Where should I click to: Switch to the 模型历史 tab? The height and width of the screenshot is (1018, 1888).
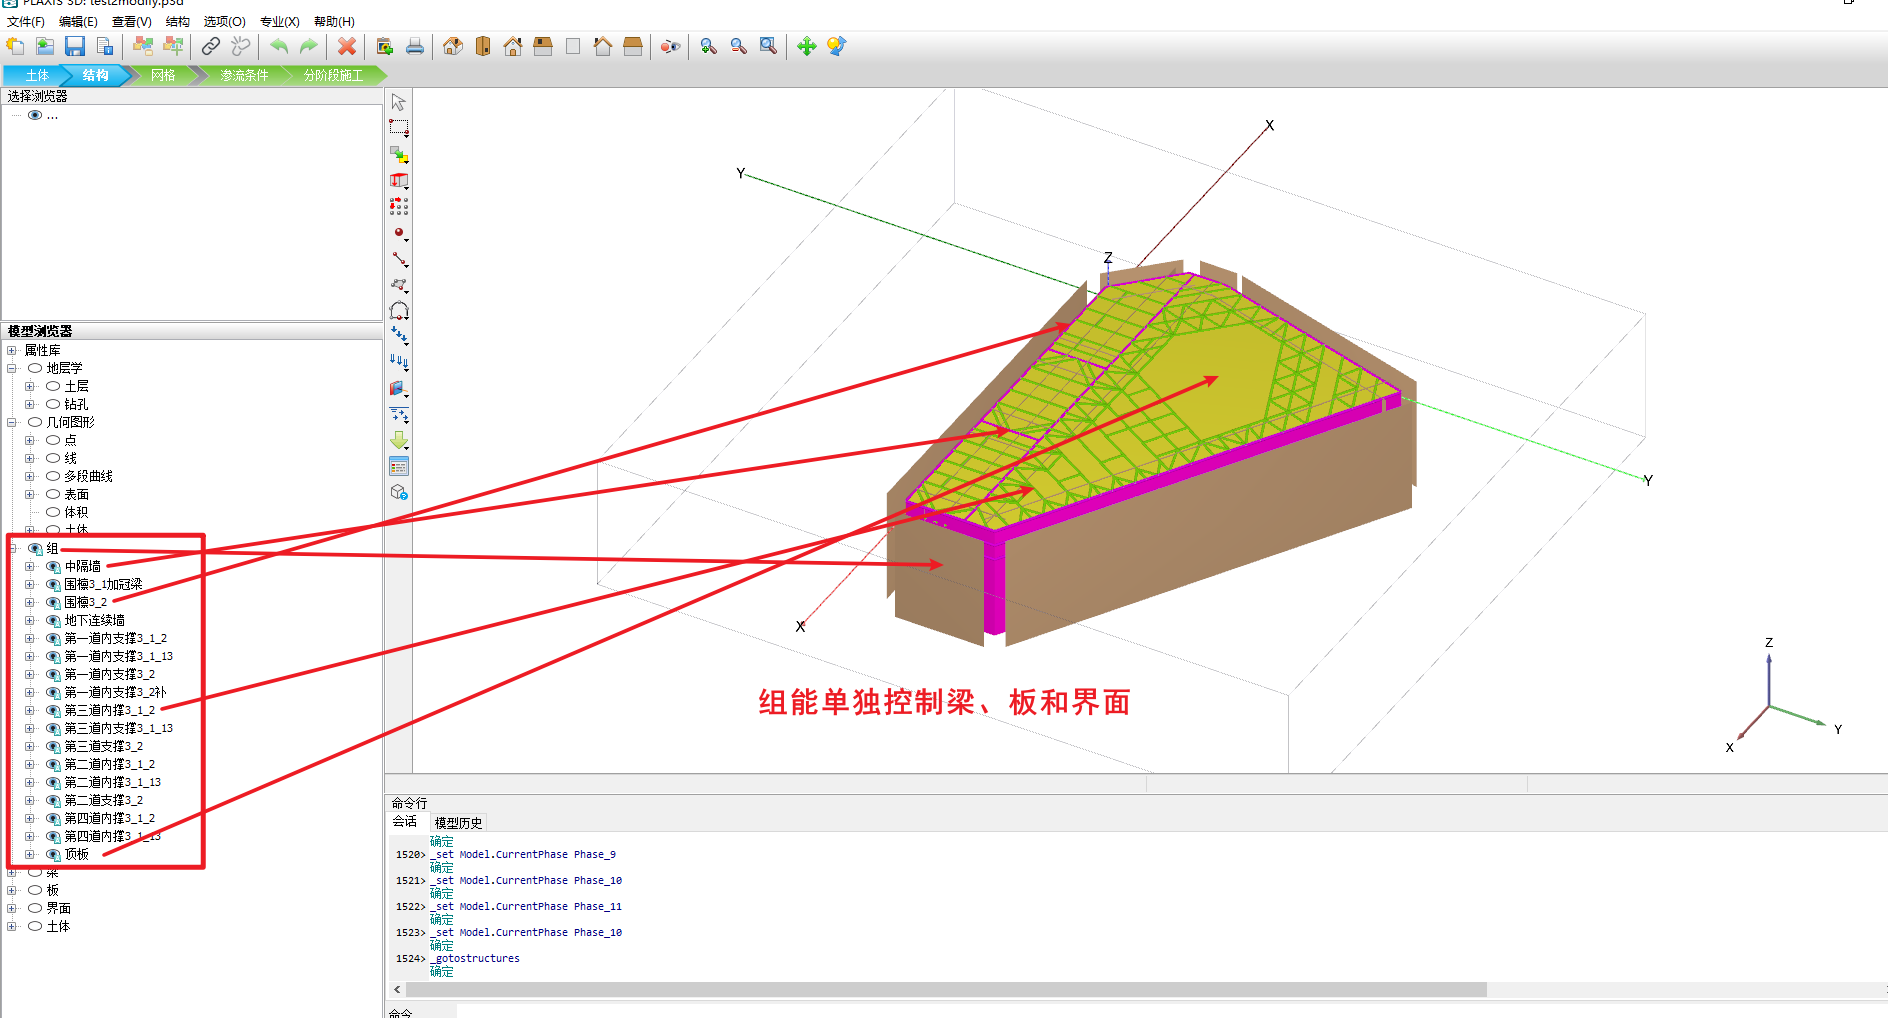point(458,823)
